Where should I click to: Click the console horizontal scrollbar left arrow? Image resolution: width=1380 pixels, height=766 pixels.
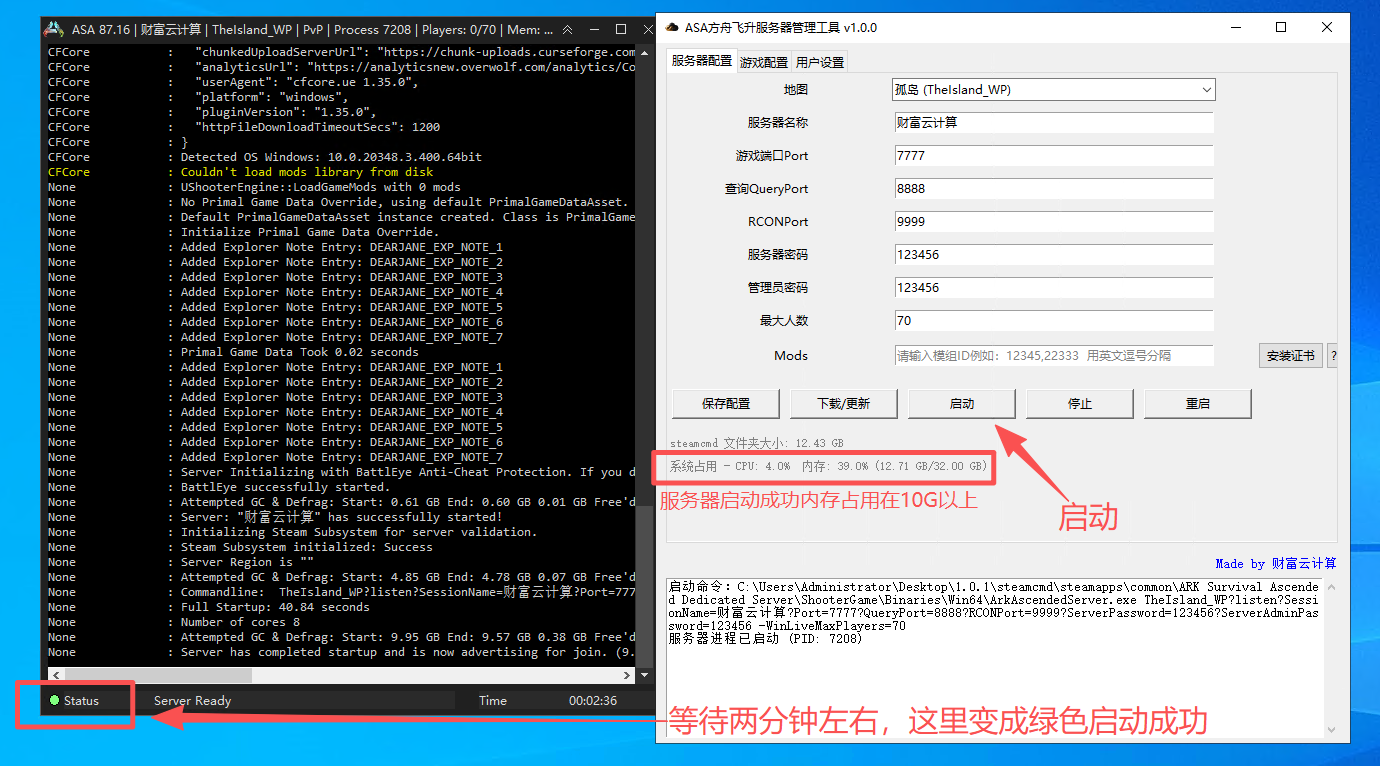(56, 677)
